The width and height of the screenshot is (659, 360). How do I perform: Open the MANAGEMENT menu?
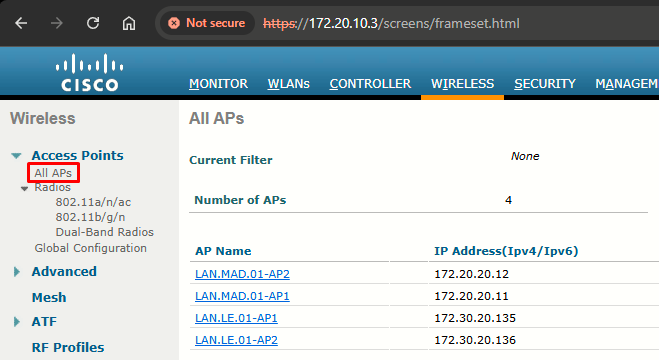[627, 84]
